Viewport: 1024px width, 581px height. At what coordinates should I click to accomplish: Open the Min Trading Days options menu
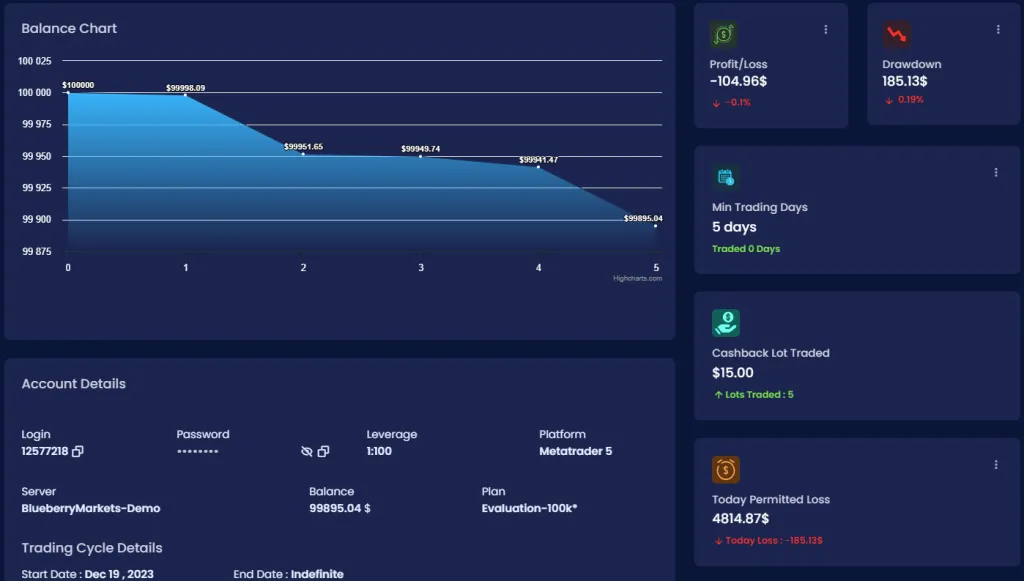coord(995,172)
